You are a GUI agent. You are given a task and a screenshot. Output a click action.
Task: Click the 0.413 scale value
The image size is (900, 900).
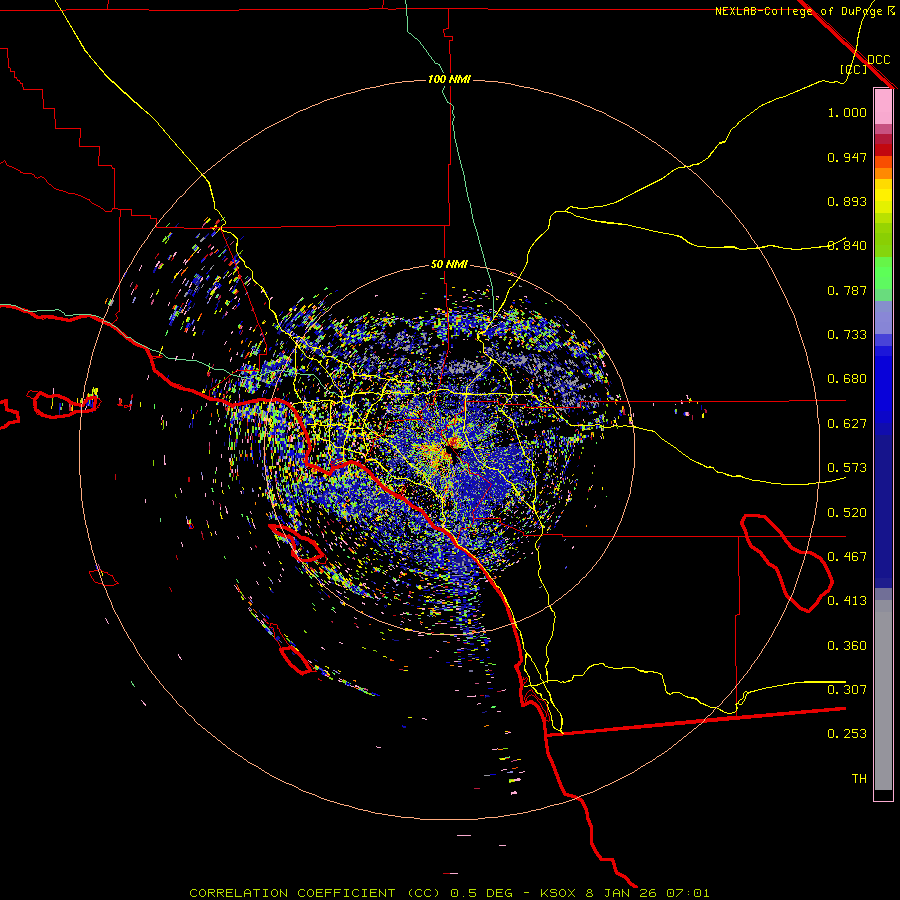(x=847, y=601)
